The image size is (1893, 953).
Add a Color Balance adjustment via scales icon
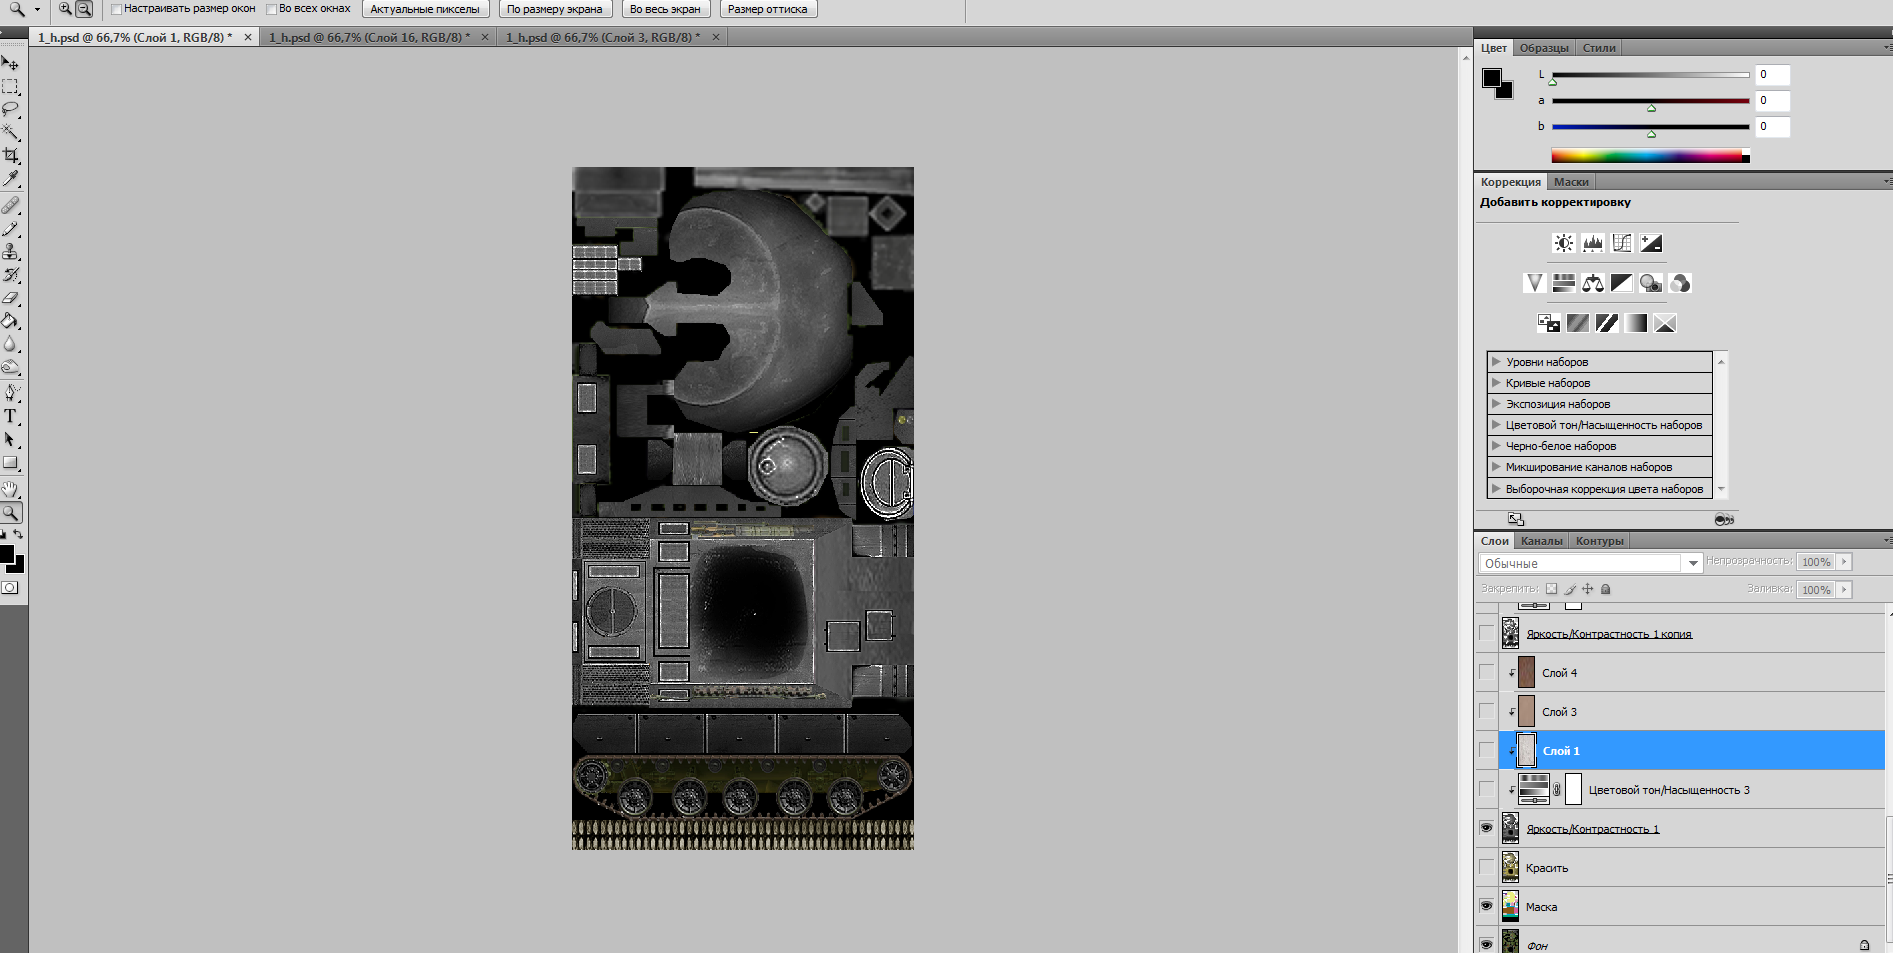tap(1593, 283)
